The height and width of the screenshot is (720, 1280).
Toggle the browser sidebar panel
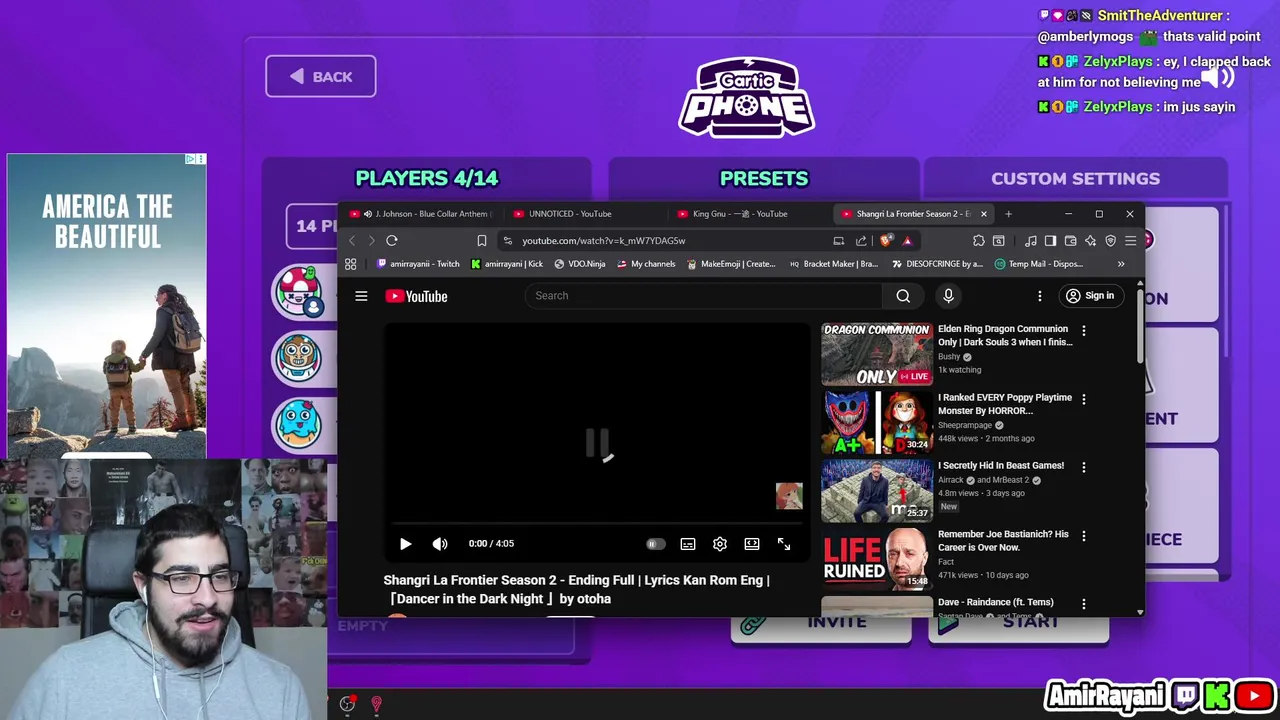(x=1050, y=241)
